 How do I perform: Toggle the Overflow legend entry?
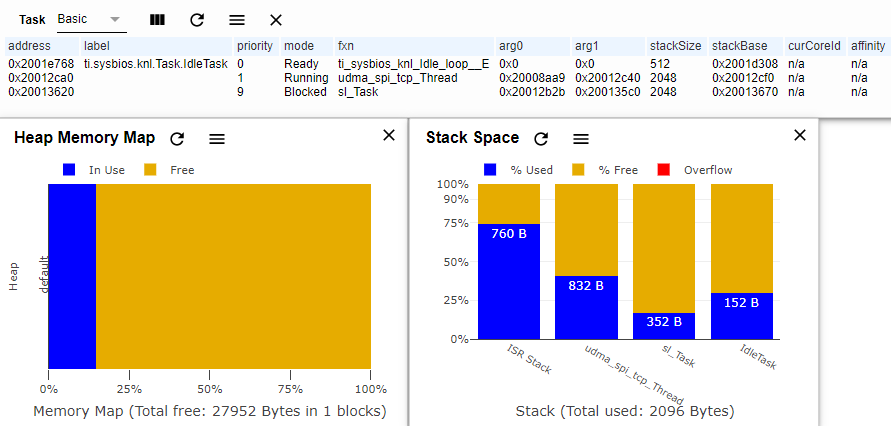tap(694, 170)
